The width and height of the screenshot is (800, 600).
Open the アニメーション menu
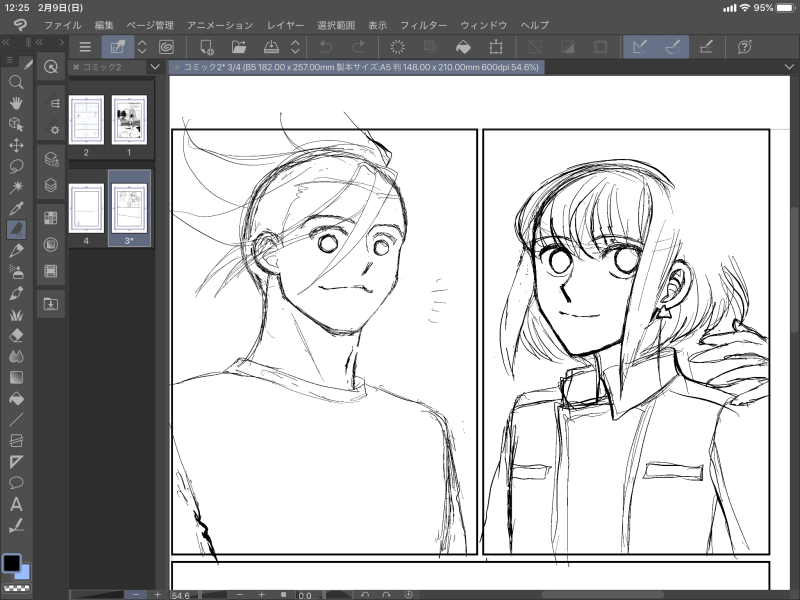pyautogui.click(x=220, y=25)
